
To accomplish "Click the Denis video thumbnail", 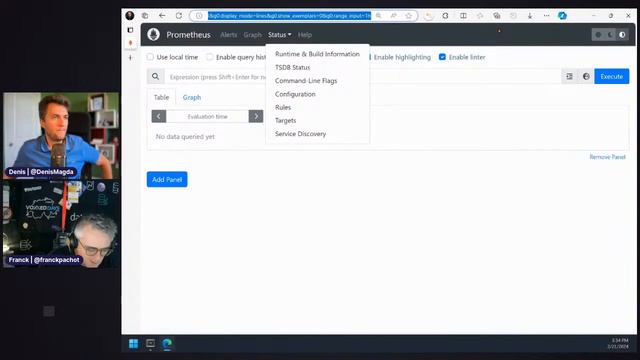I will (61, 136).
